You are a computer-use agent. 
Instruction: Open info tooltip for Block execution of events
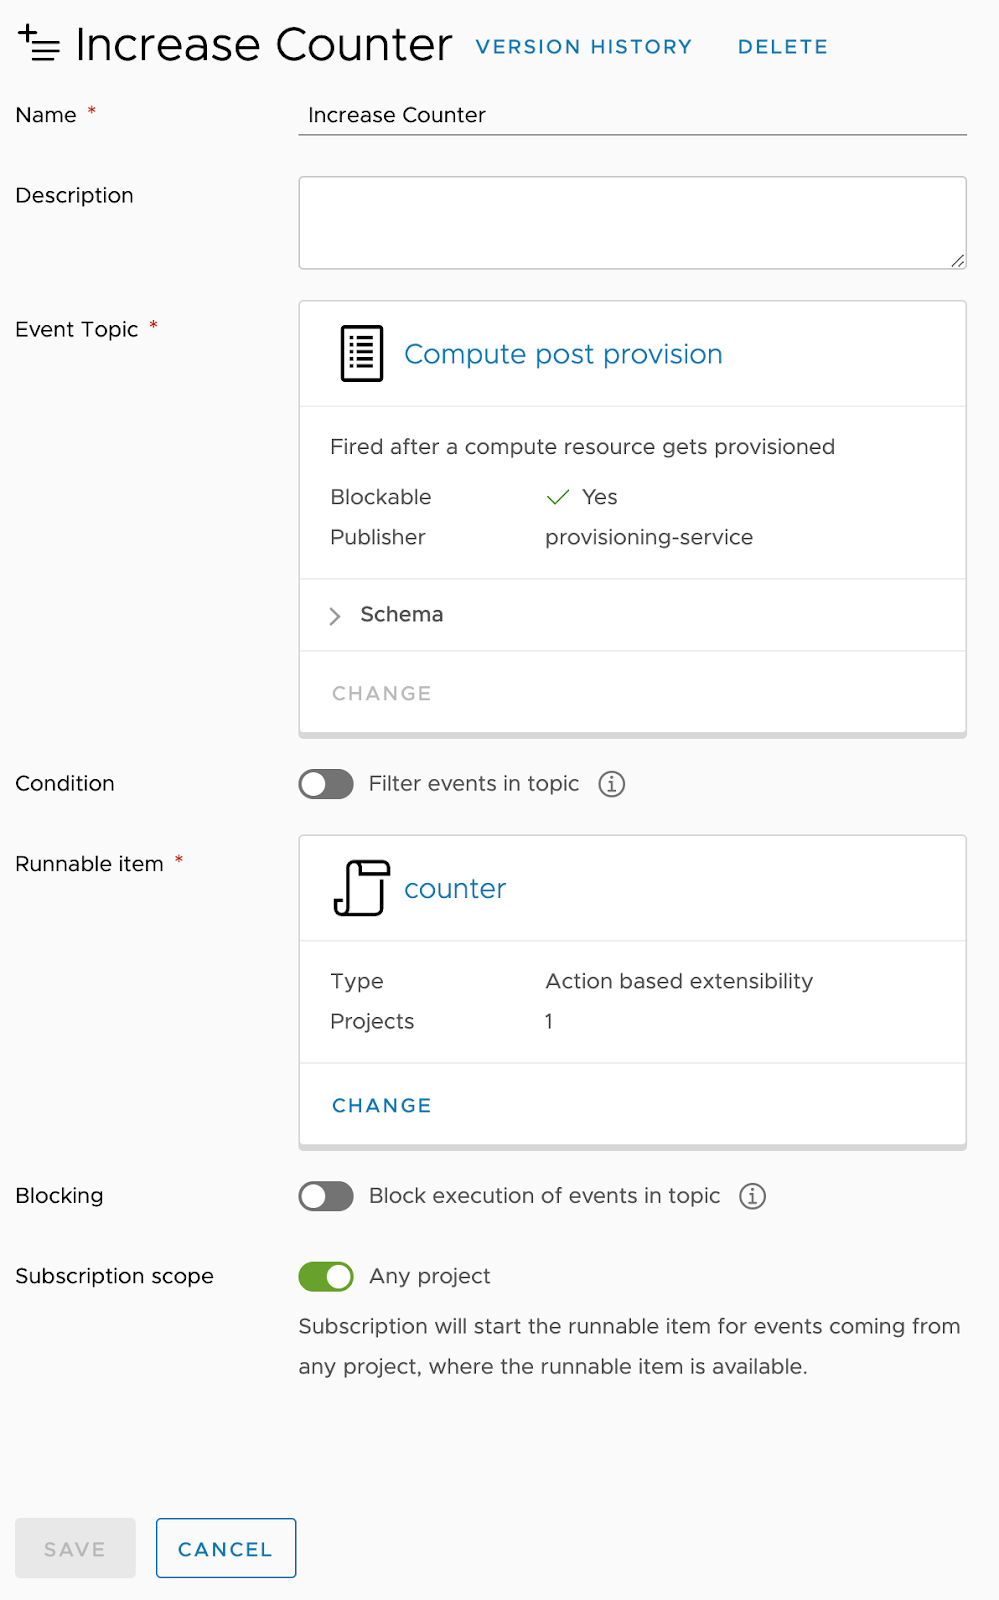(752, 1196)
